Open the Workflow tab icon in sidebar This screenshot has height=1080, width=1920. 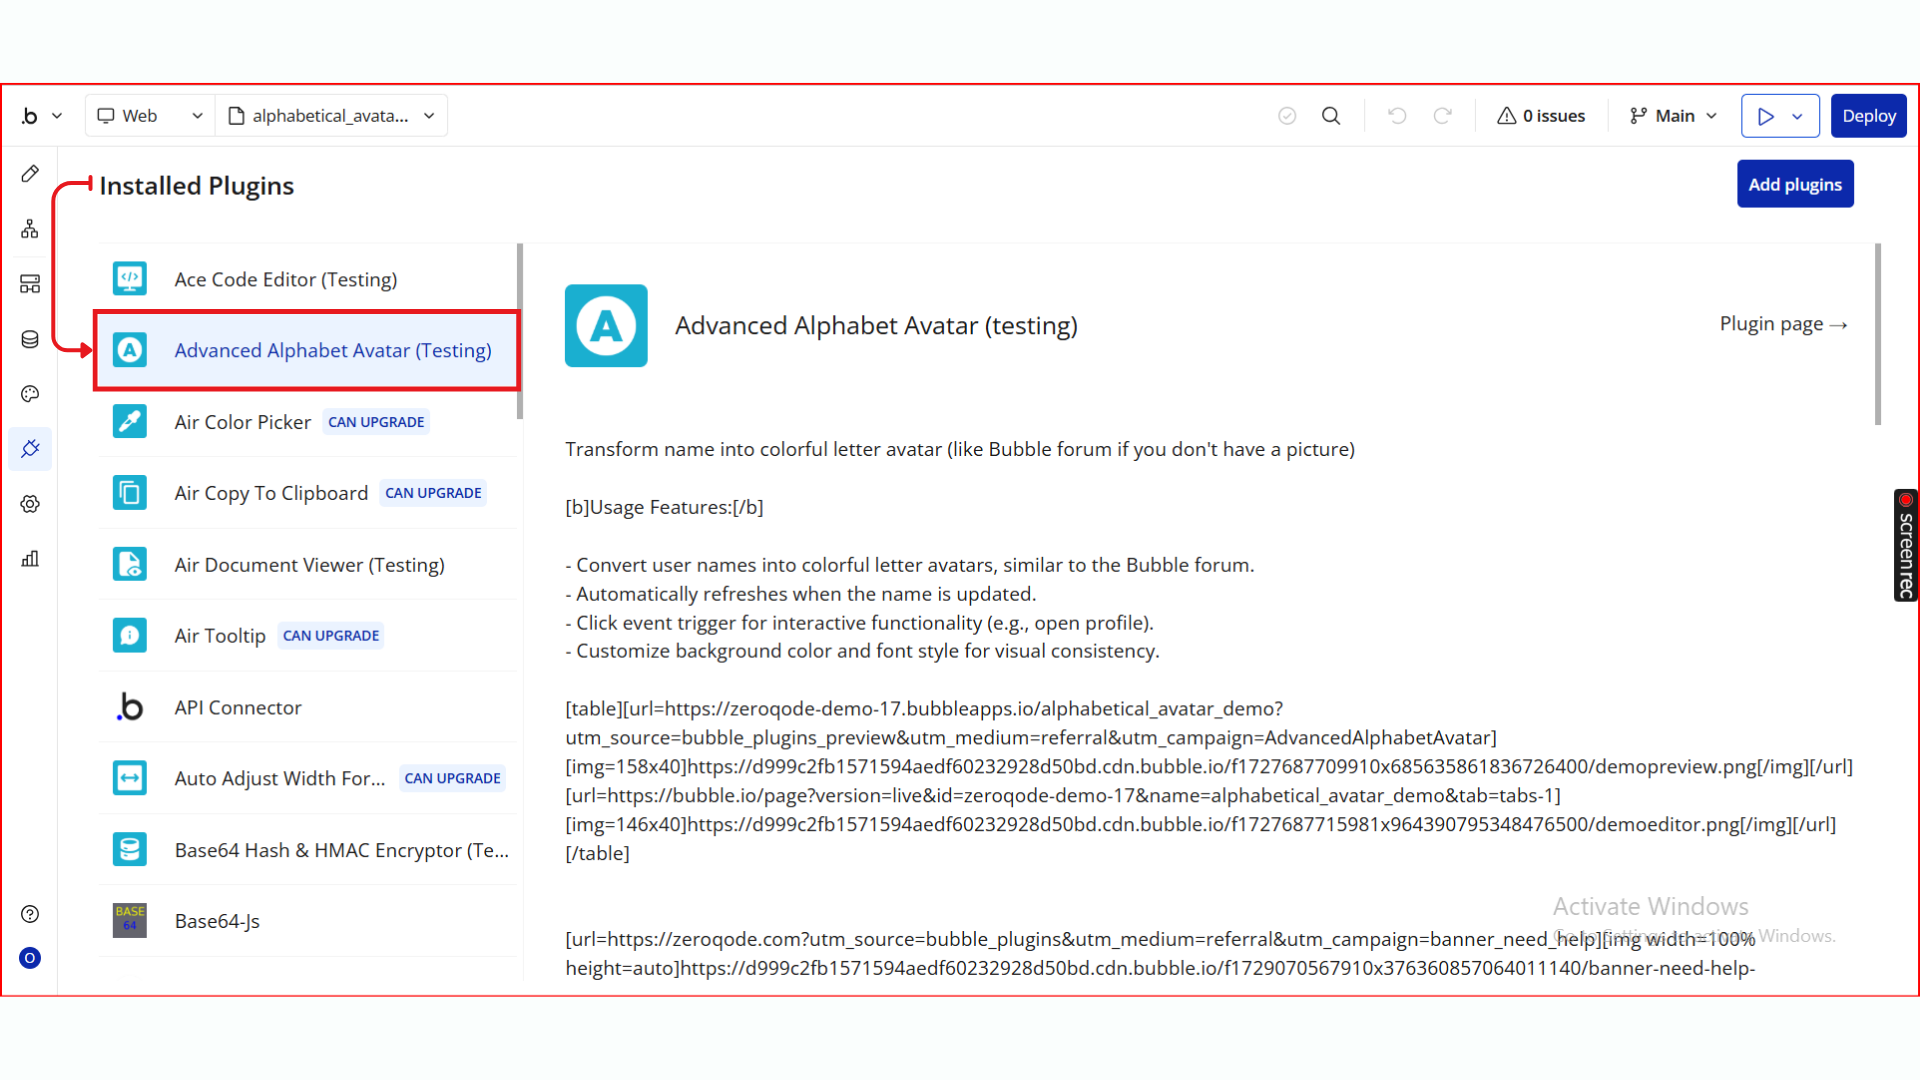[x=30, y=229]
